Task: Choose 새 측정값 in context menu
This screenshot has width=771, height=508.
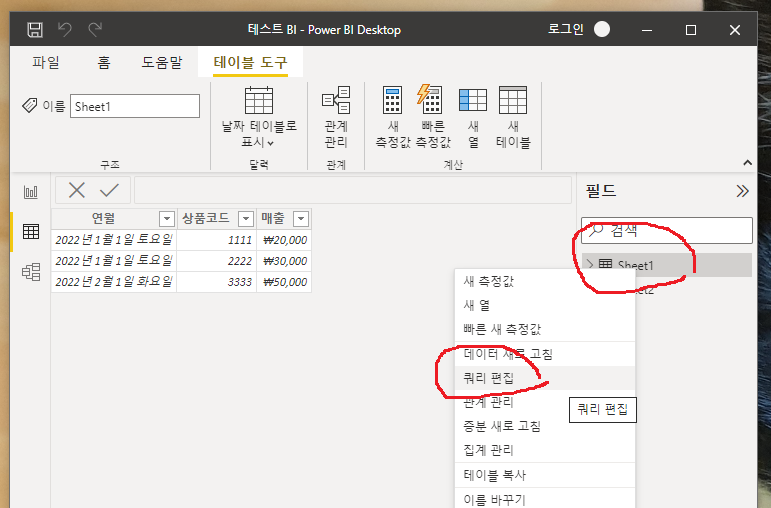Action: [545, 281]
